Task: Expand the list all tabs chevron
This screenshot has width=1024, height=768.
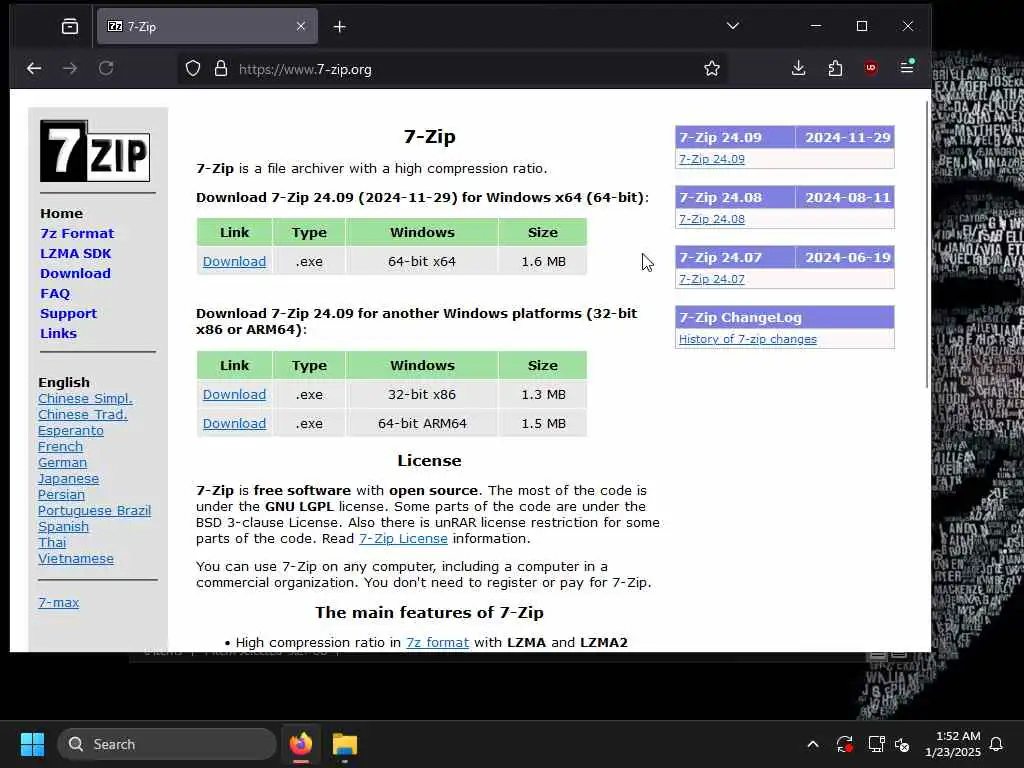Action: pyautogui.click(x=733, y=26)
